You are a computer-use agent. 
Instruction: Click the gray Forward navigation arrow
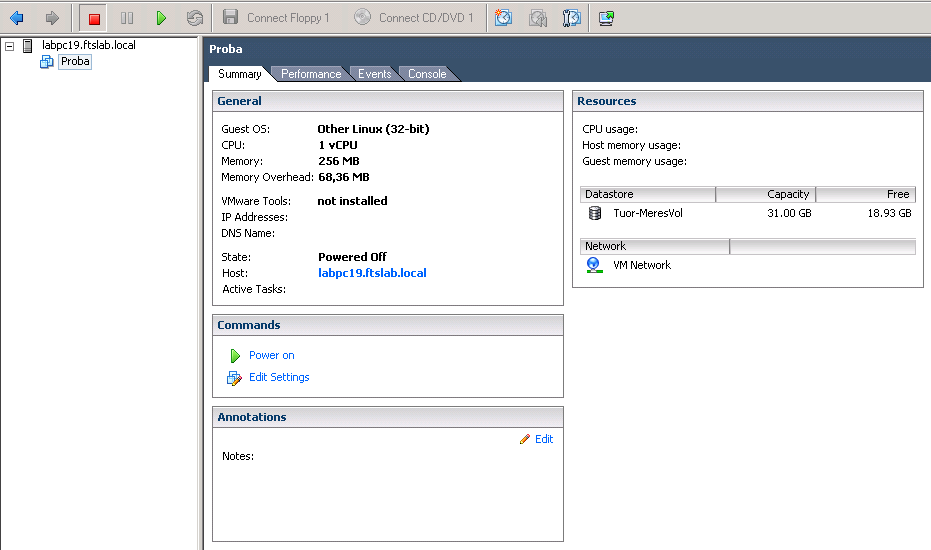coord(52,18)
